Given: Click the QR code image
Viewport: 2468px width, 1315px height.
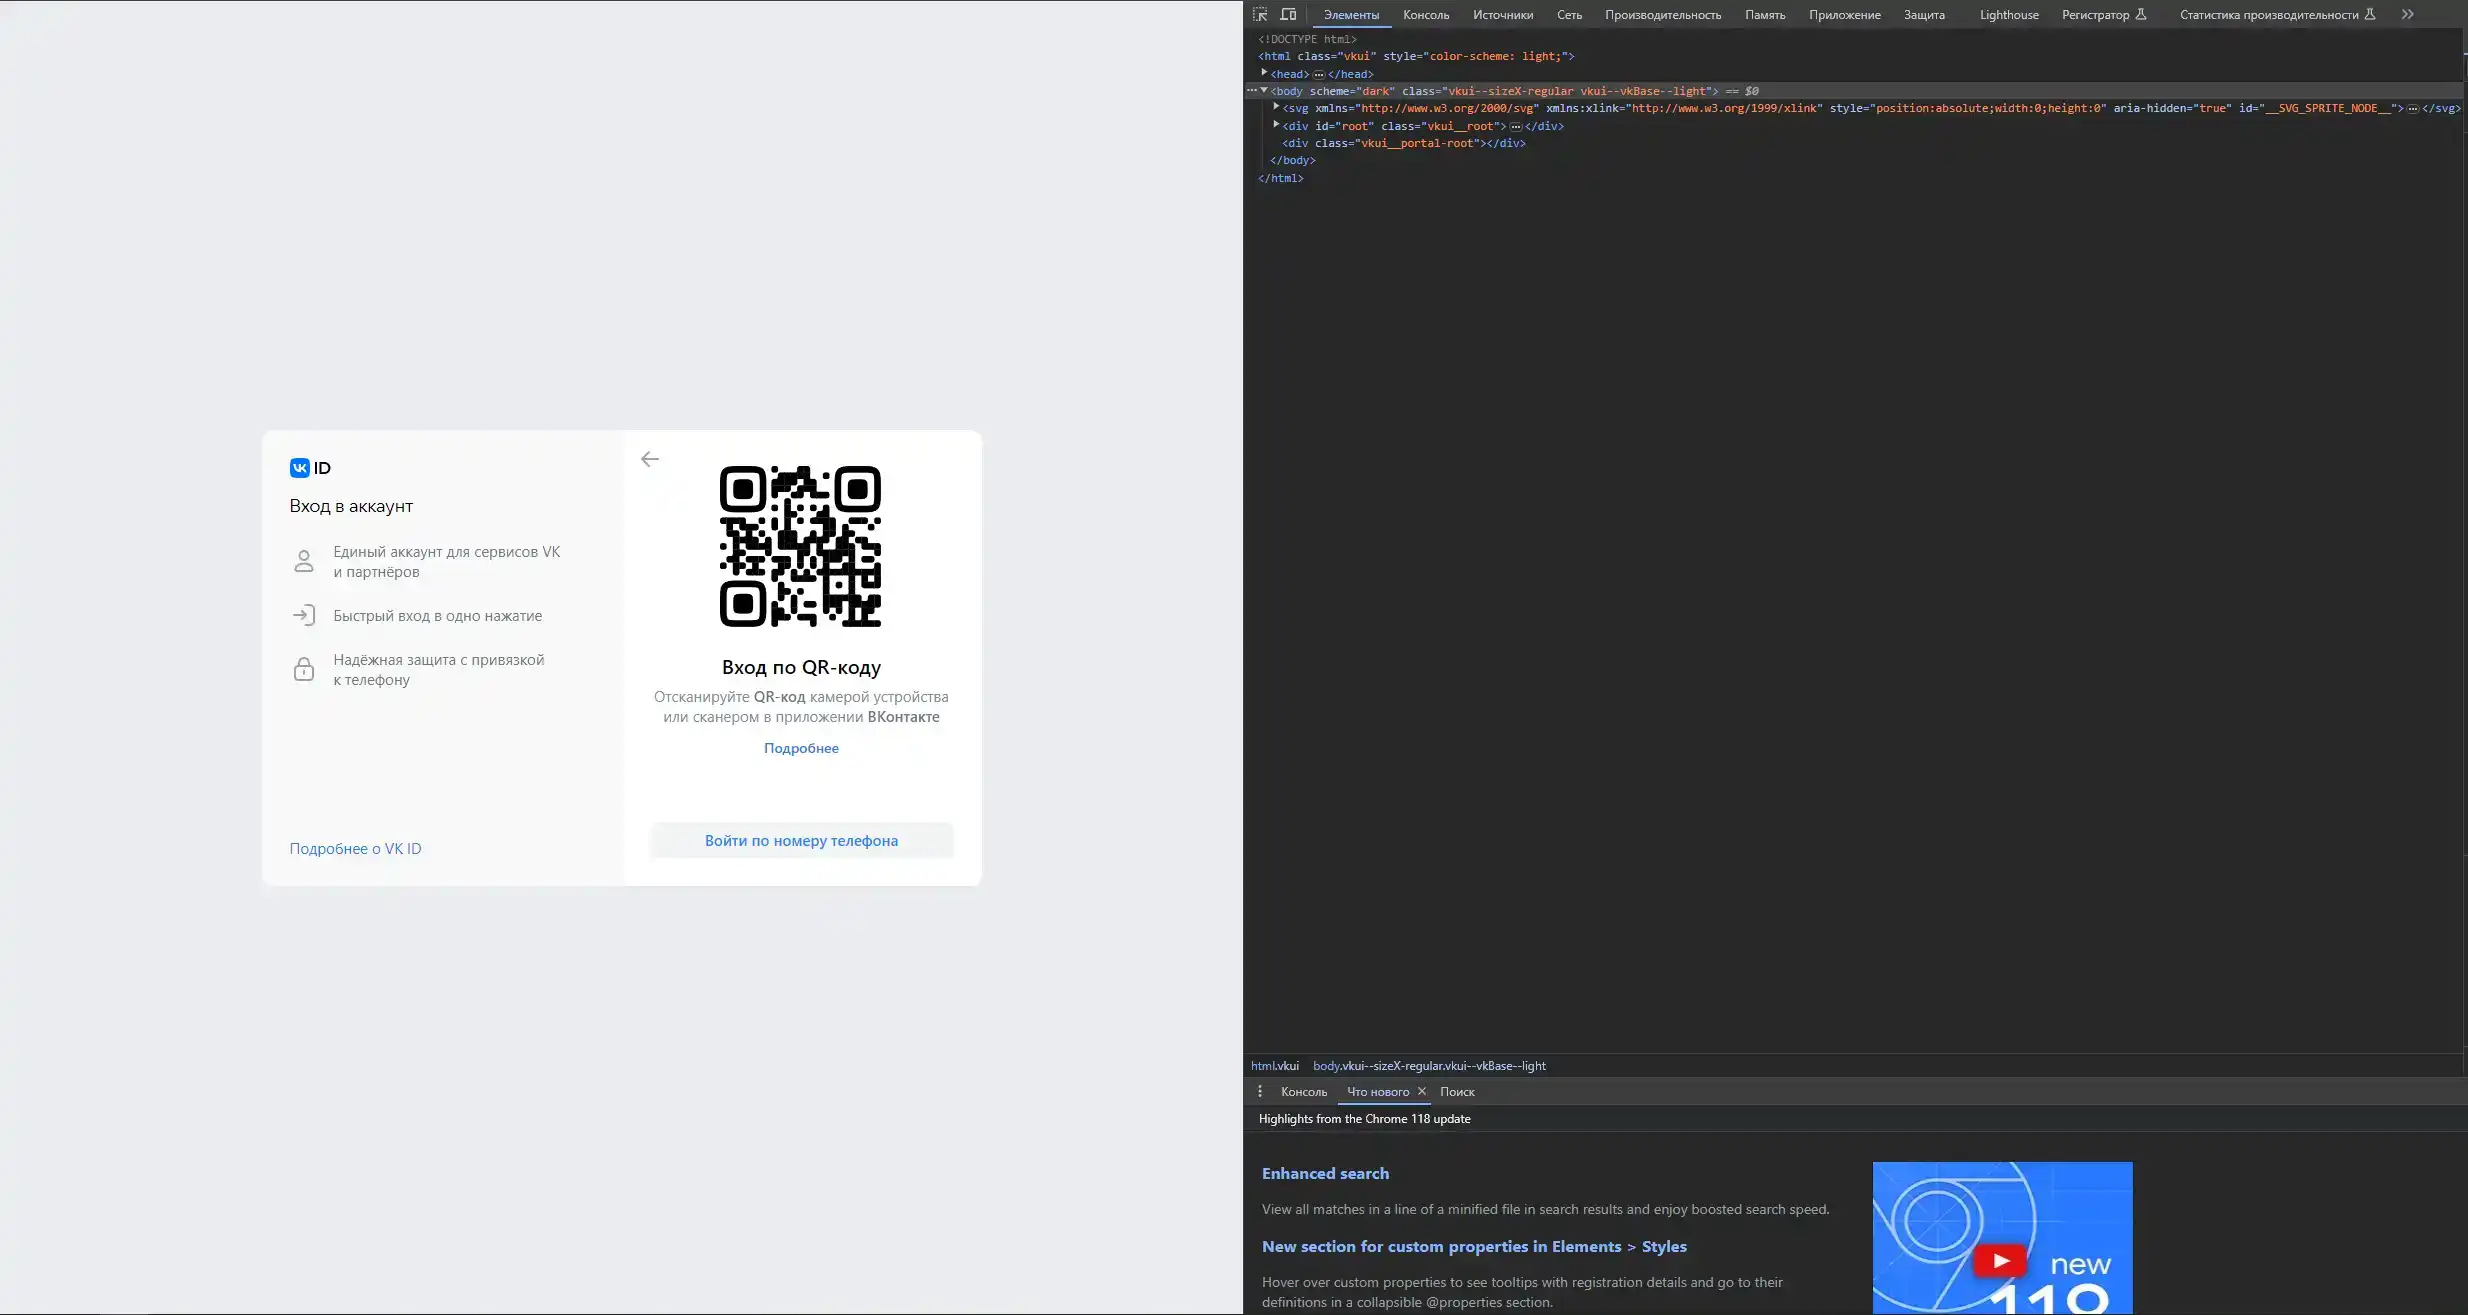Looking at the screenshot, I should [x=800, y=546].
